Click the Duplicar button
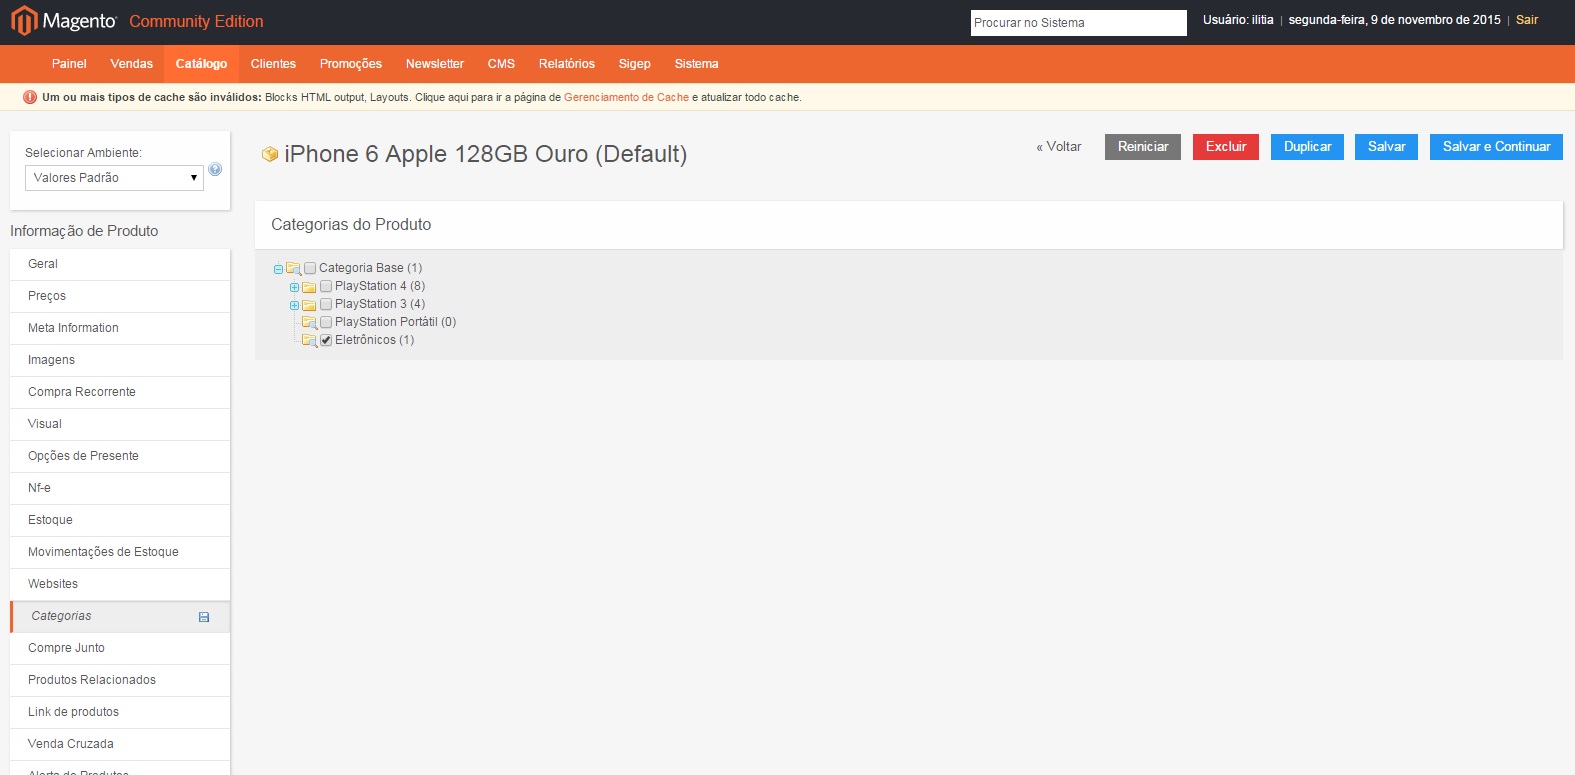The height and width of the screenshot is (775, 1575). pos(1308,147)
